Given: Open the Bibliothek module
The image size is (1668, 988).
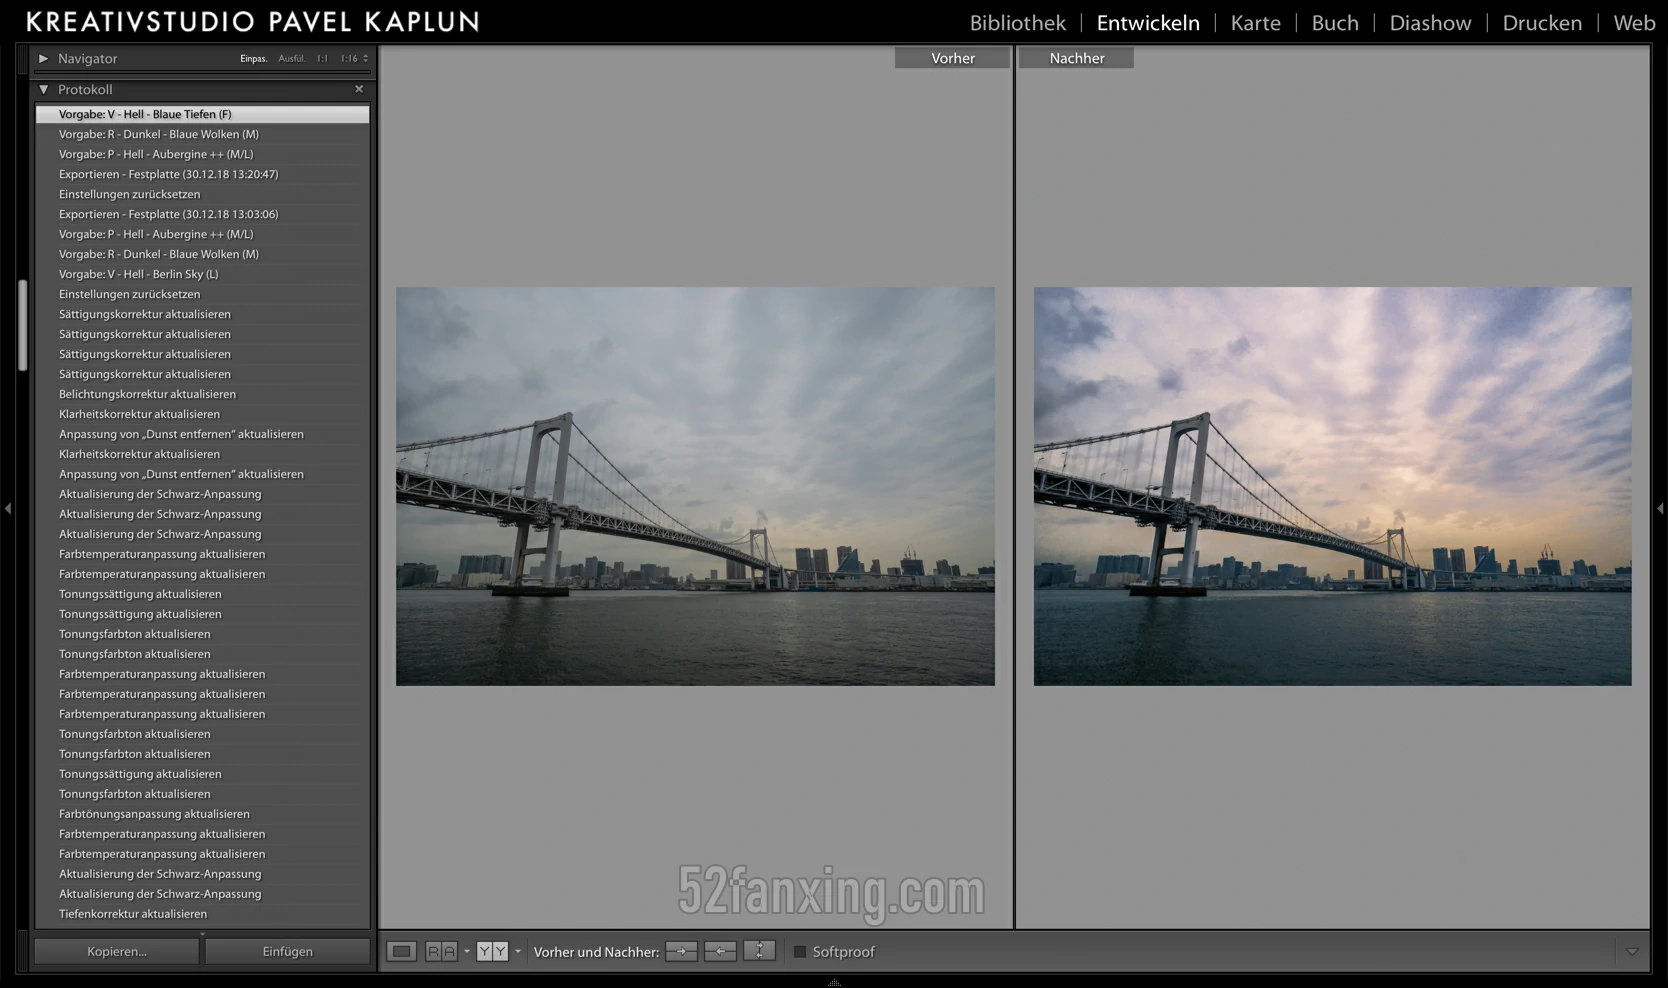Looking at the screenshot, I should pyautogui.click(x=1018, y=23).
